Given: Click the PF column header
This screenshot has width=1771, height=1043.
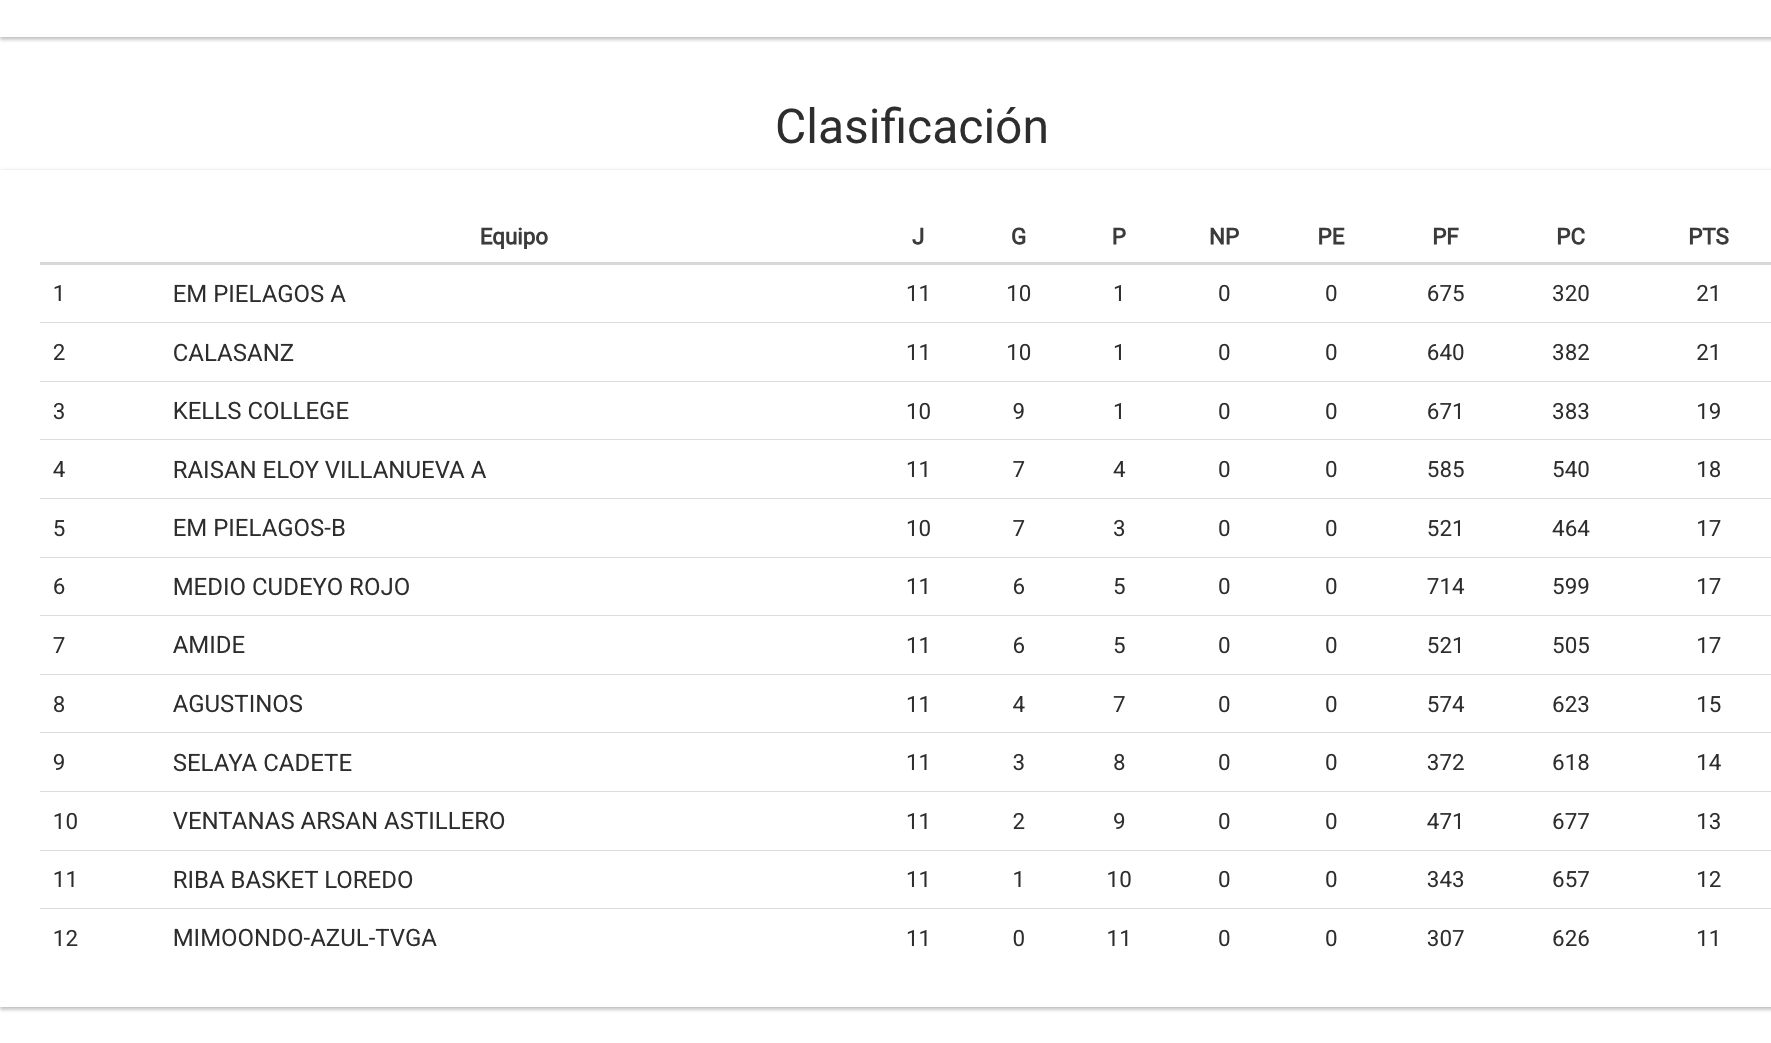Looking at the screenshot, I should click(x=1445, y=237).
